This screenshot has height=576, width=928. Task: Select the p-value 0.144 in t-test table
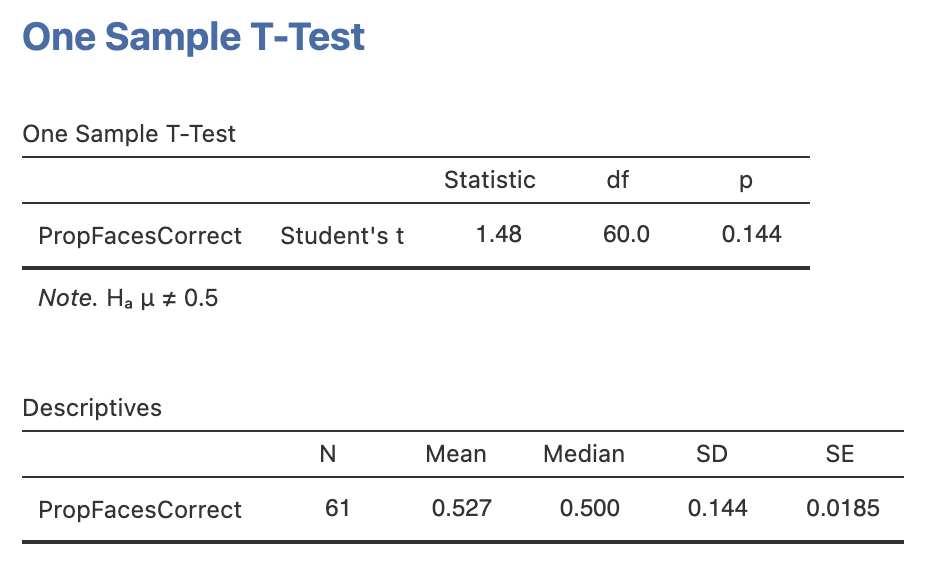[x=752, y=234]
